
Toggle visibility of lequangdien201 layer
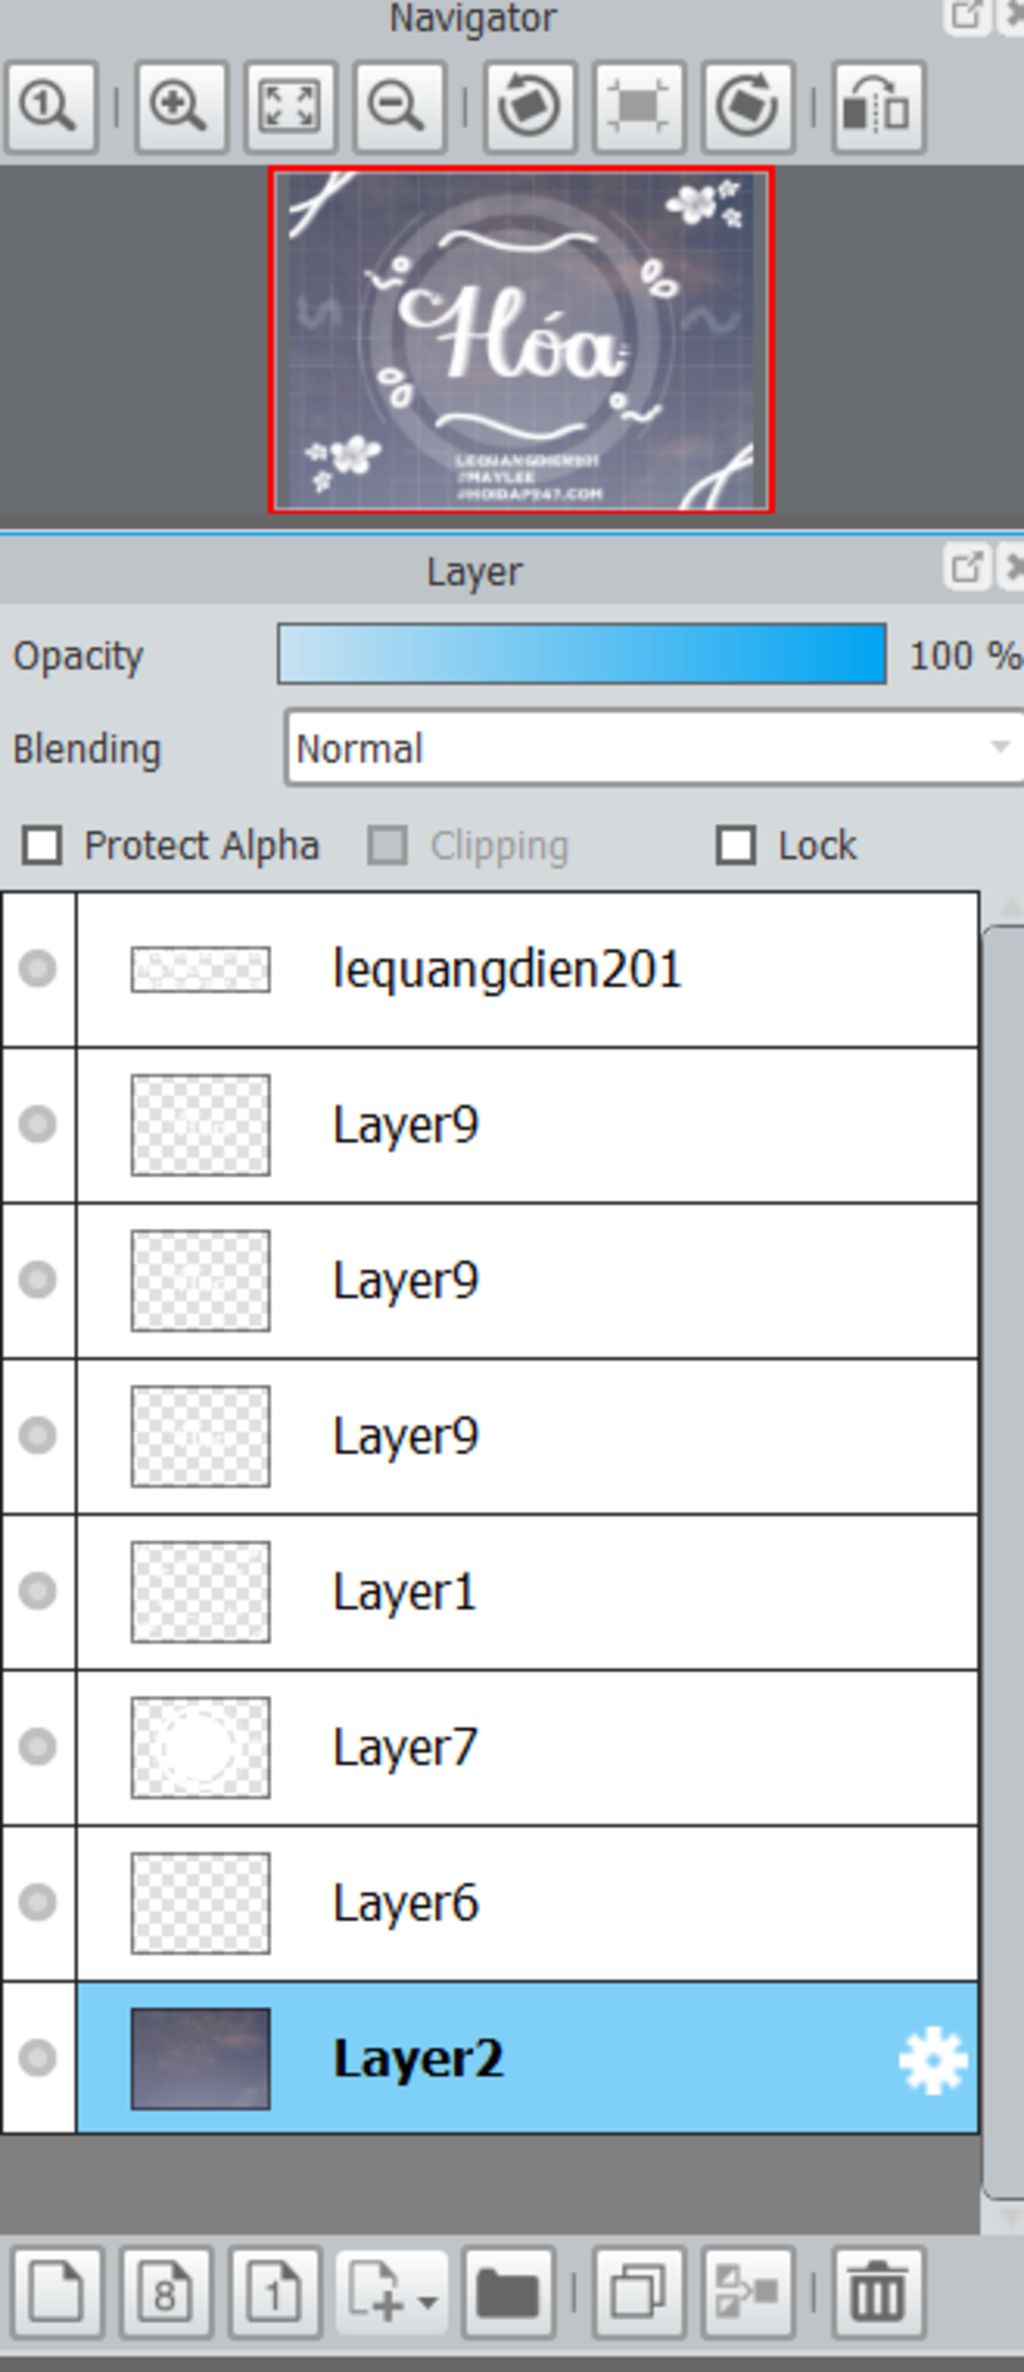tap(38, 969)
